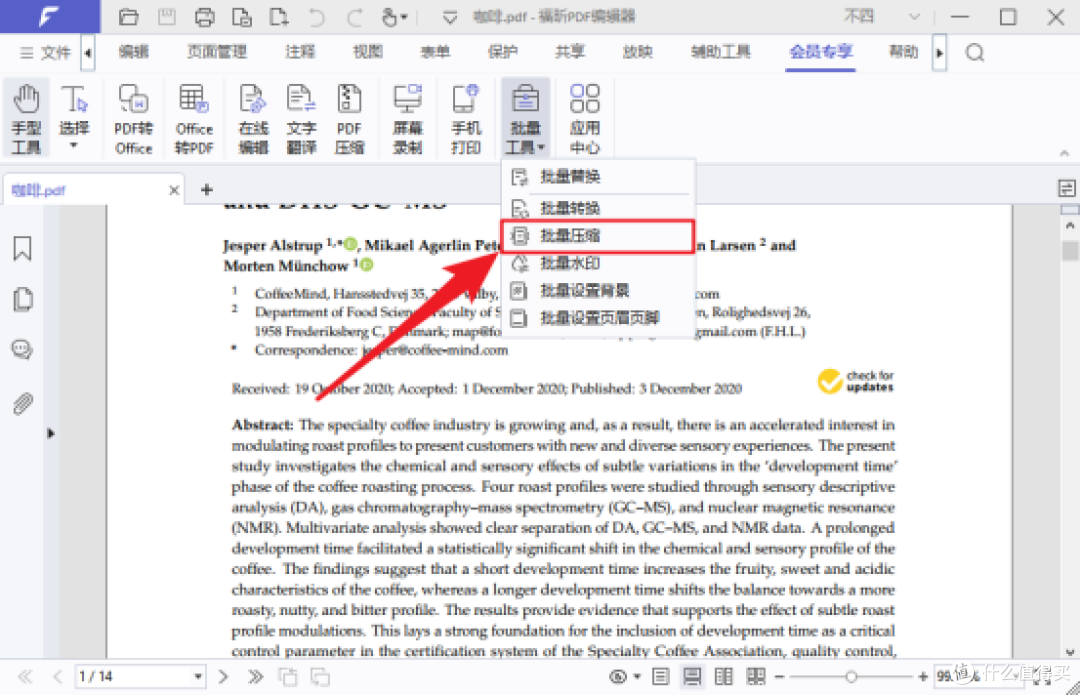Open the eye view-mode dropdown

[624, 677]
